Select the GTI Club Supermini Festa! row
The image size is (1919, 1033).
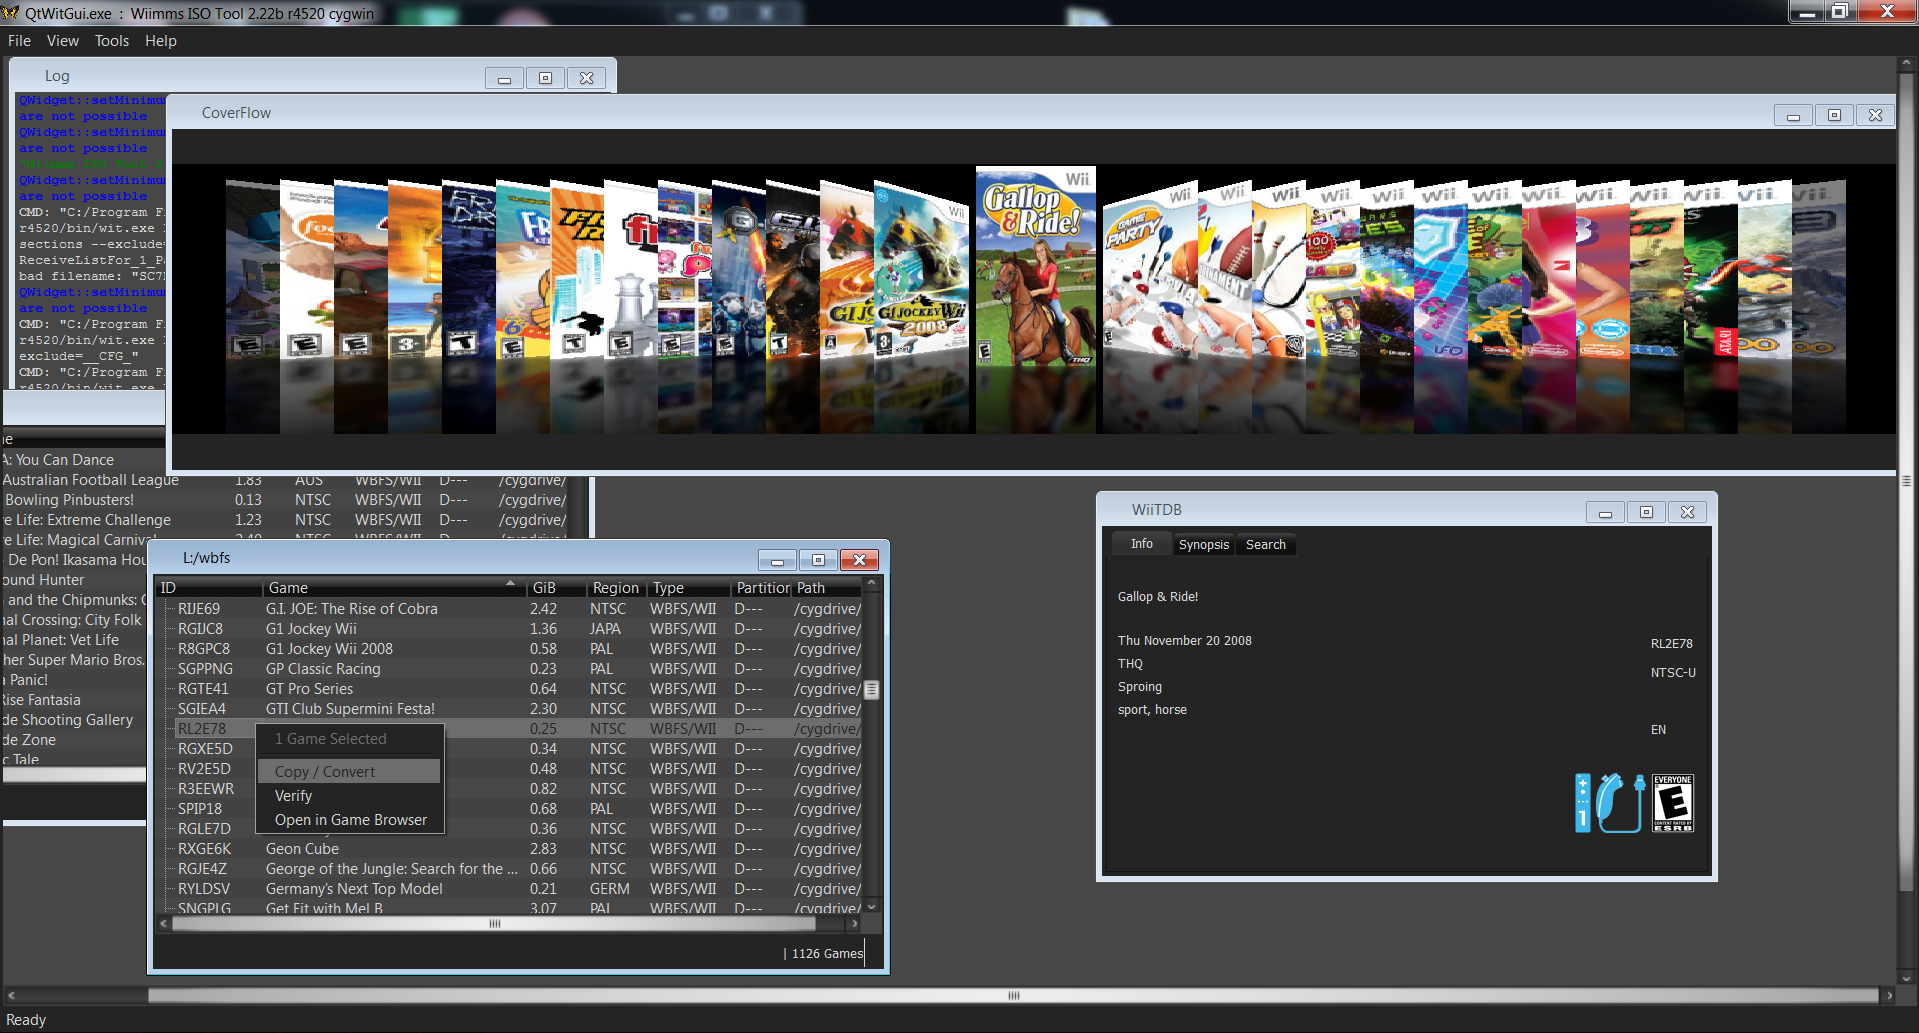pyautogui.click(x=510, y=709)
